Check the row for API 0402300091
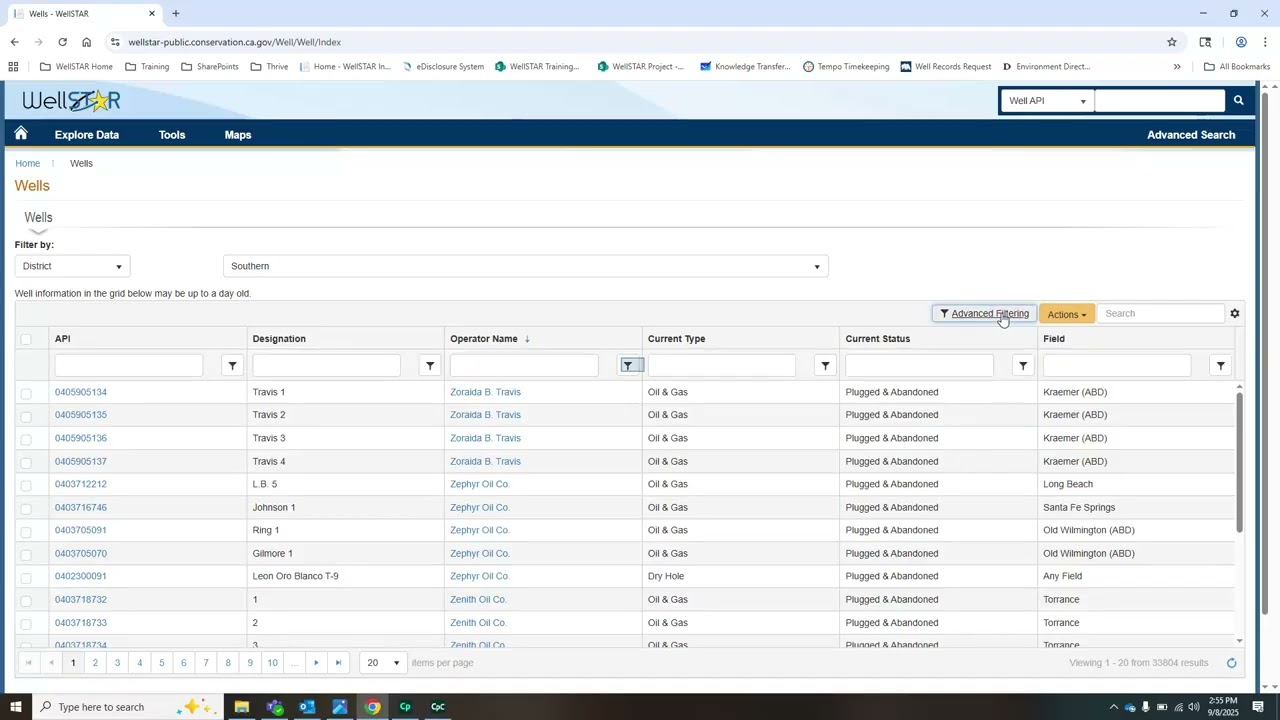This screenshot has width=1280, height=720. pos(26,577)
